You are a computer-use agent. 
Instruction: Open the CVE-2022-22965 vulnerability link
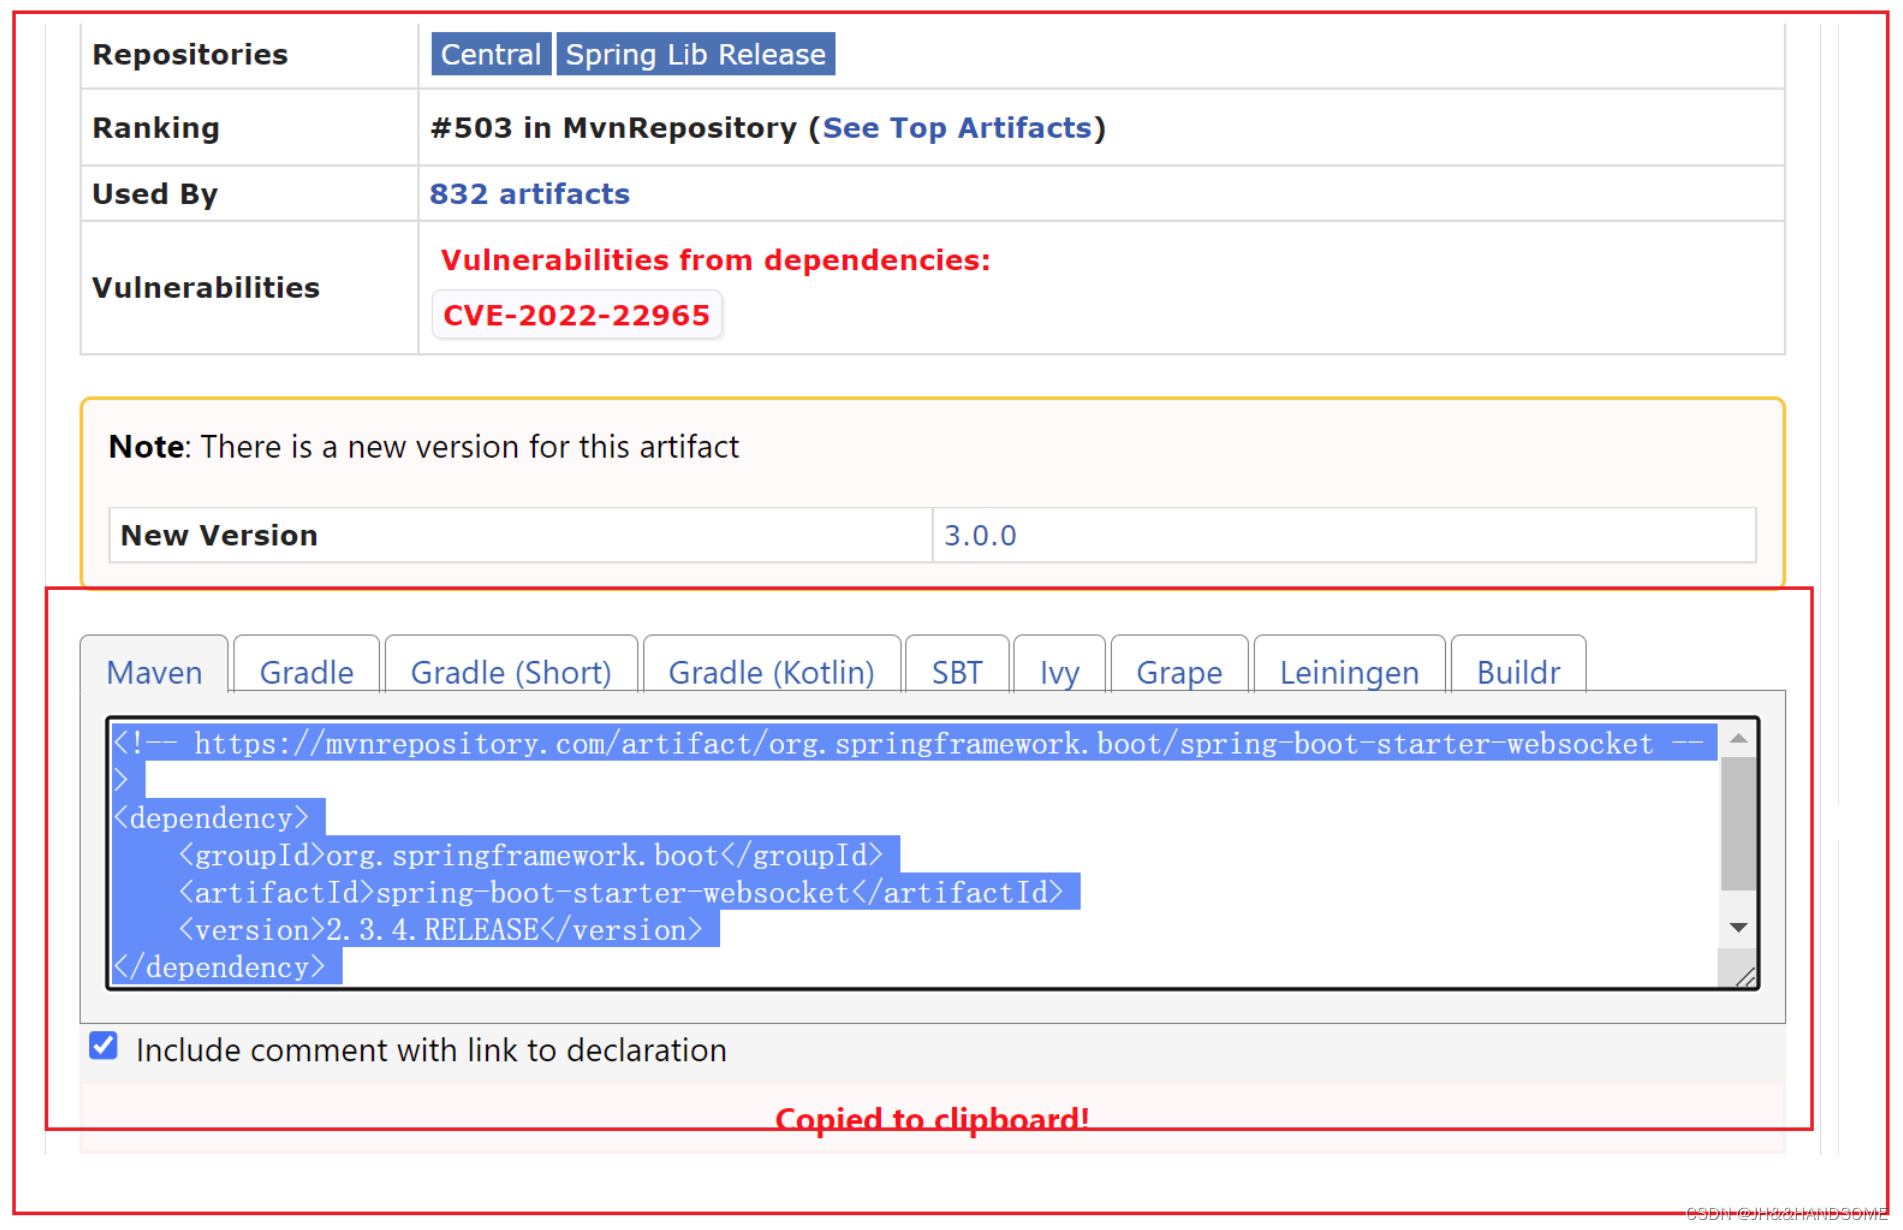click(x=576, y=315)
